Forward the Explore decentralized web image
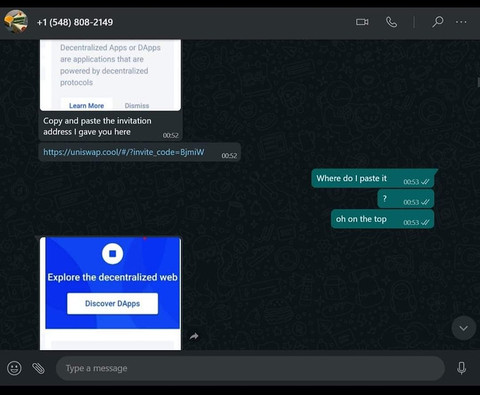This screenshot has height=395, width=480. pos(194,337)
